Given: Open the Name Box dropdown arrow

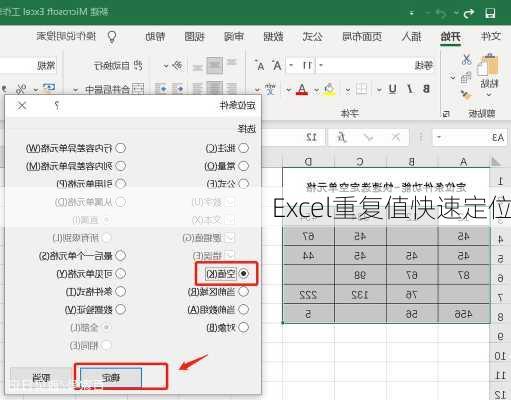Looking at the screenshot, I should [x=439, y=137].
